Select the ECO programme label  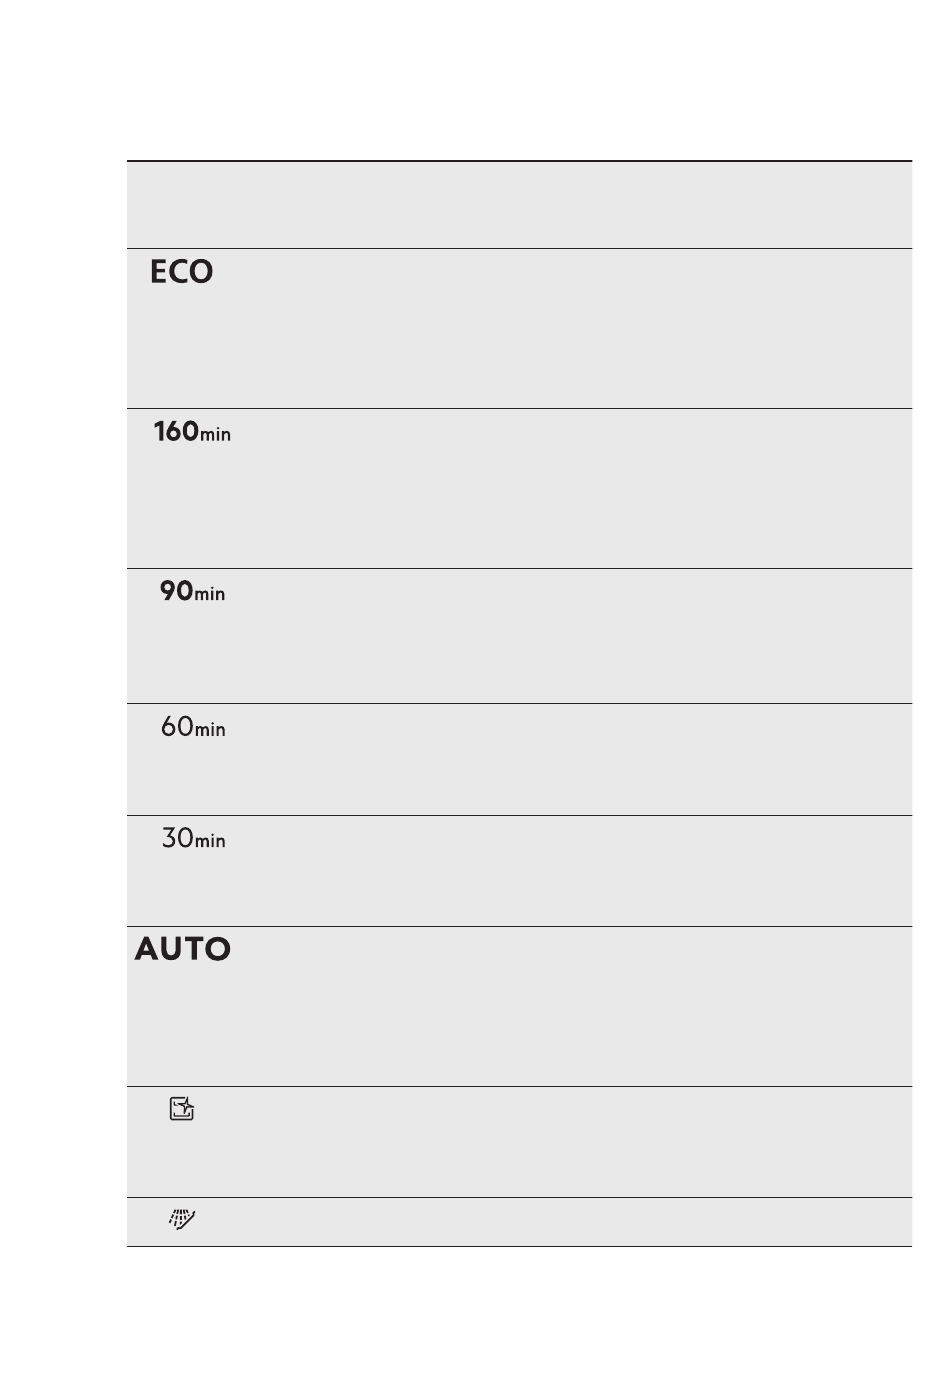coord(182,272)
